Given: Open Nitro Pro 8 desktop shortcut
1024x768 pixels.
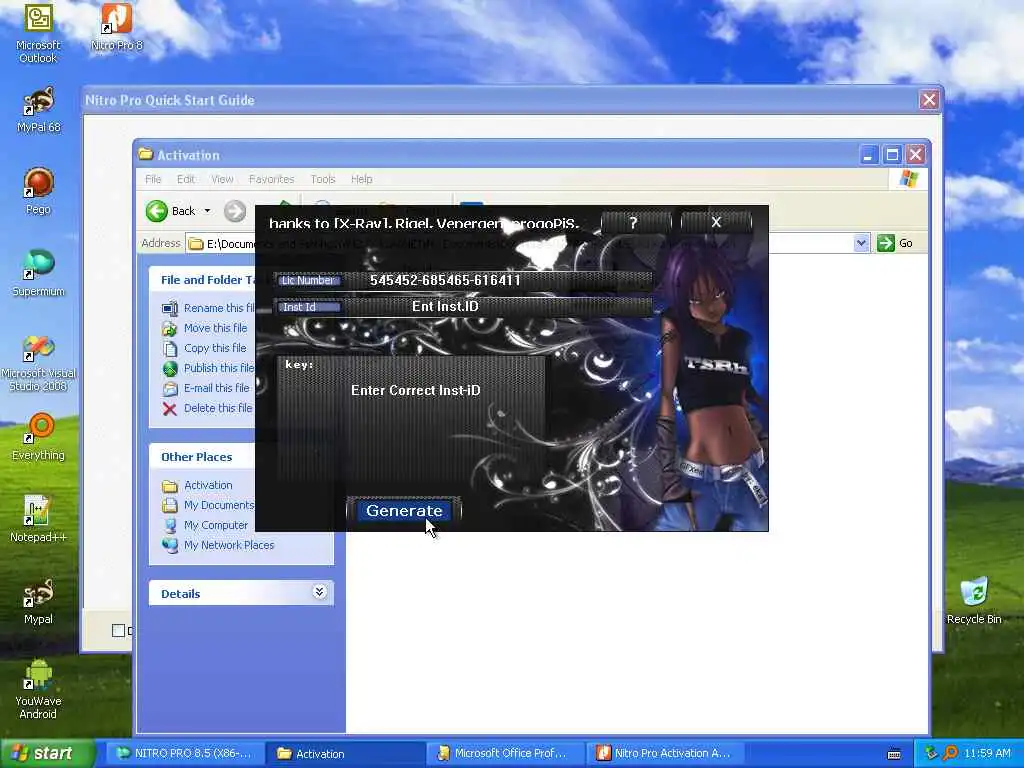Looking at the screenshot, I should coord(116,27).
